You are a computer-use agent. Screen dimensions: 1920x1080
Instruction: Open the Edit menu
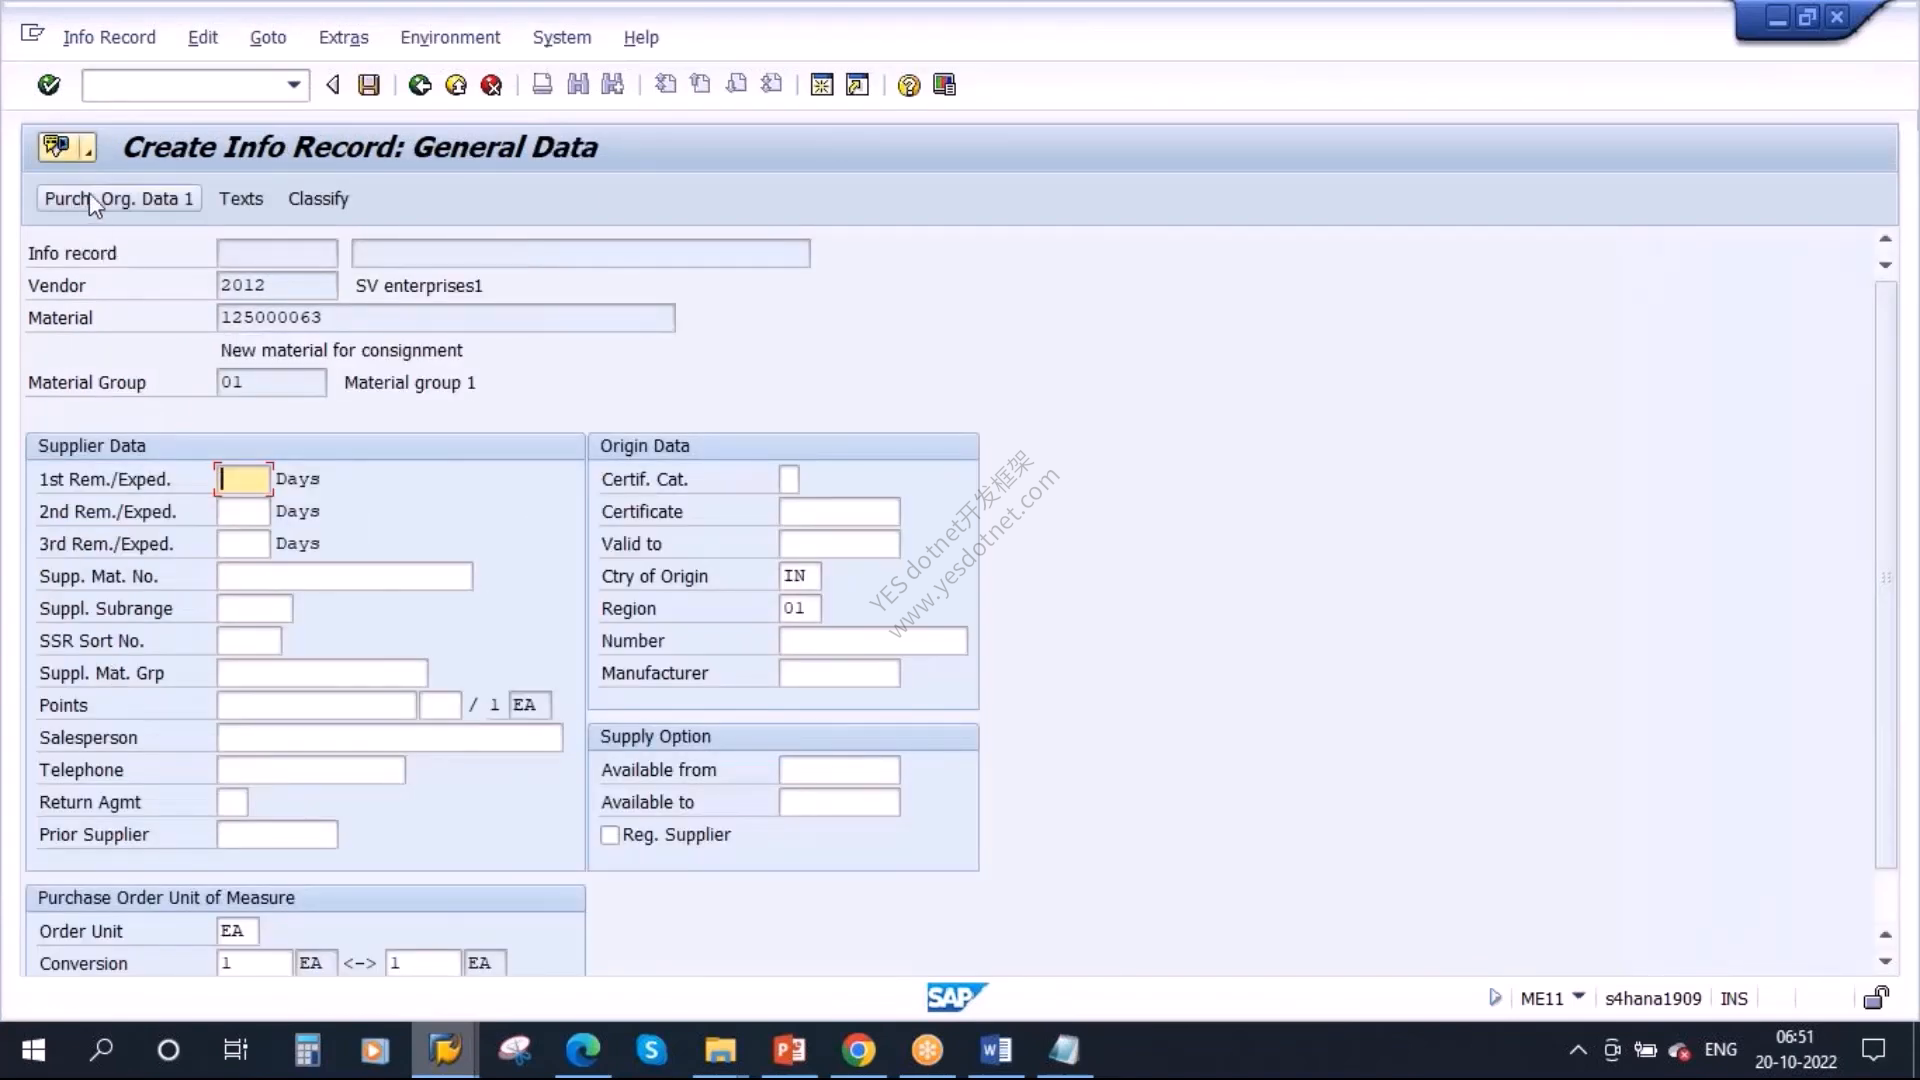(202, 37)
